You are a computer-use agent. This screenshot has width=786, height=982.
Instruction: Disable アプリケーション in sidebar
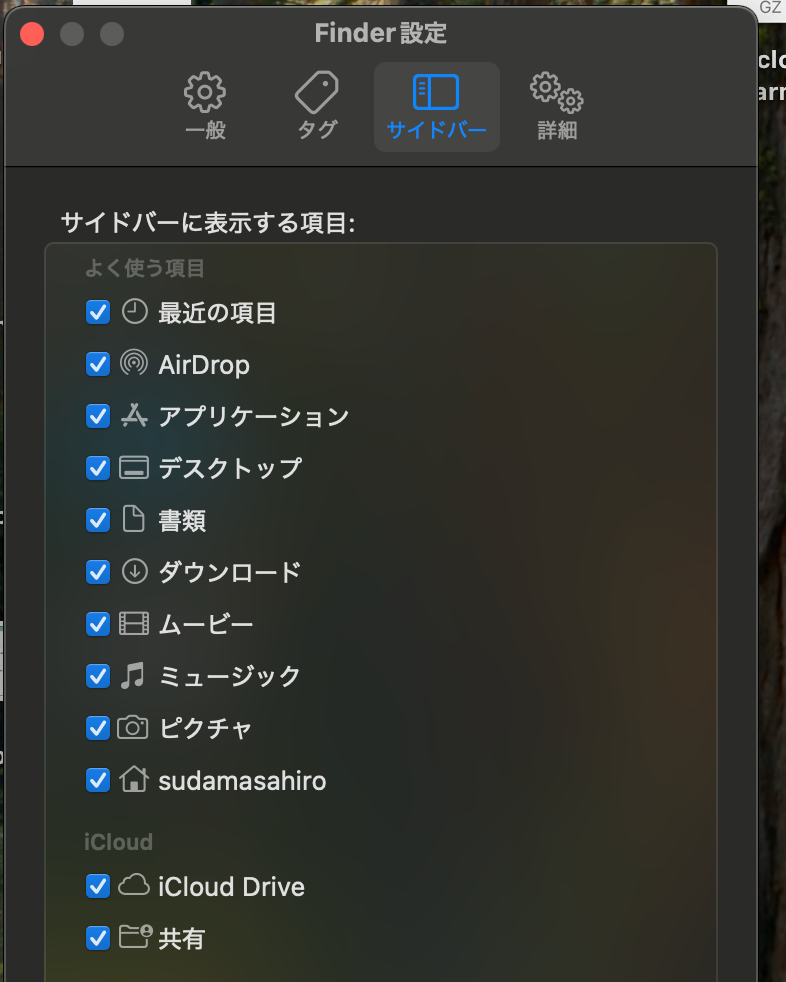tap(98, 416)
